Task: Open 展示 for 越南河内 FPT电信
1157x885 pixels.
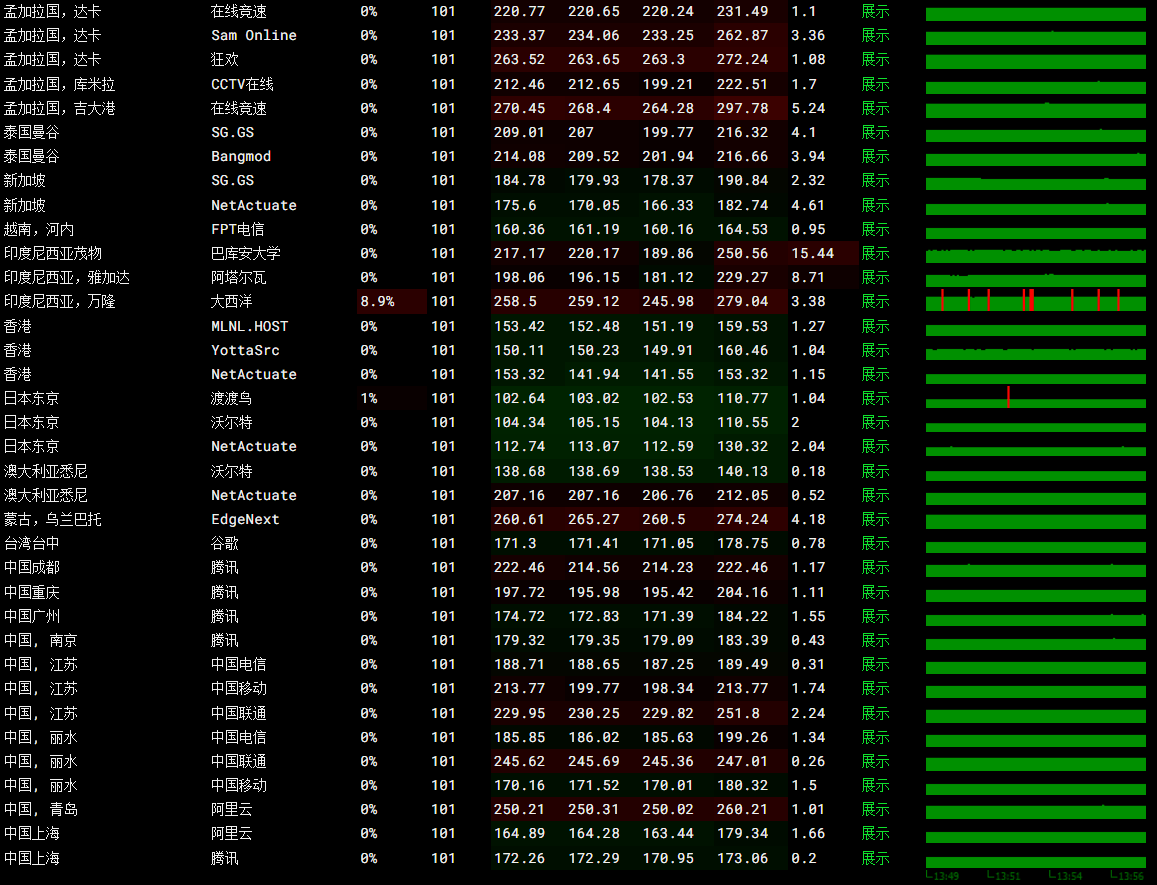Action: point(875,230)
